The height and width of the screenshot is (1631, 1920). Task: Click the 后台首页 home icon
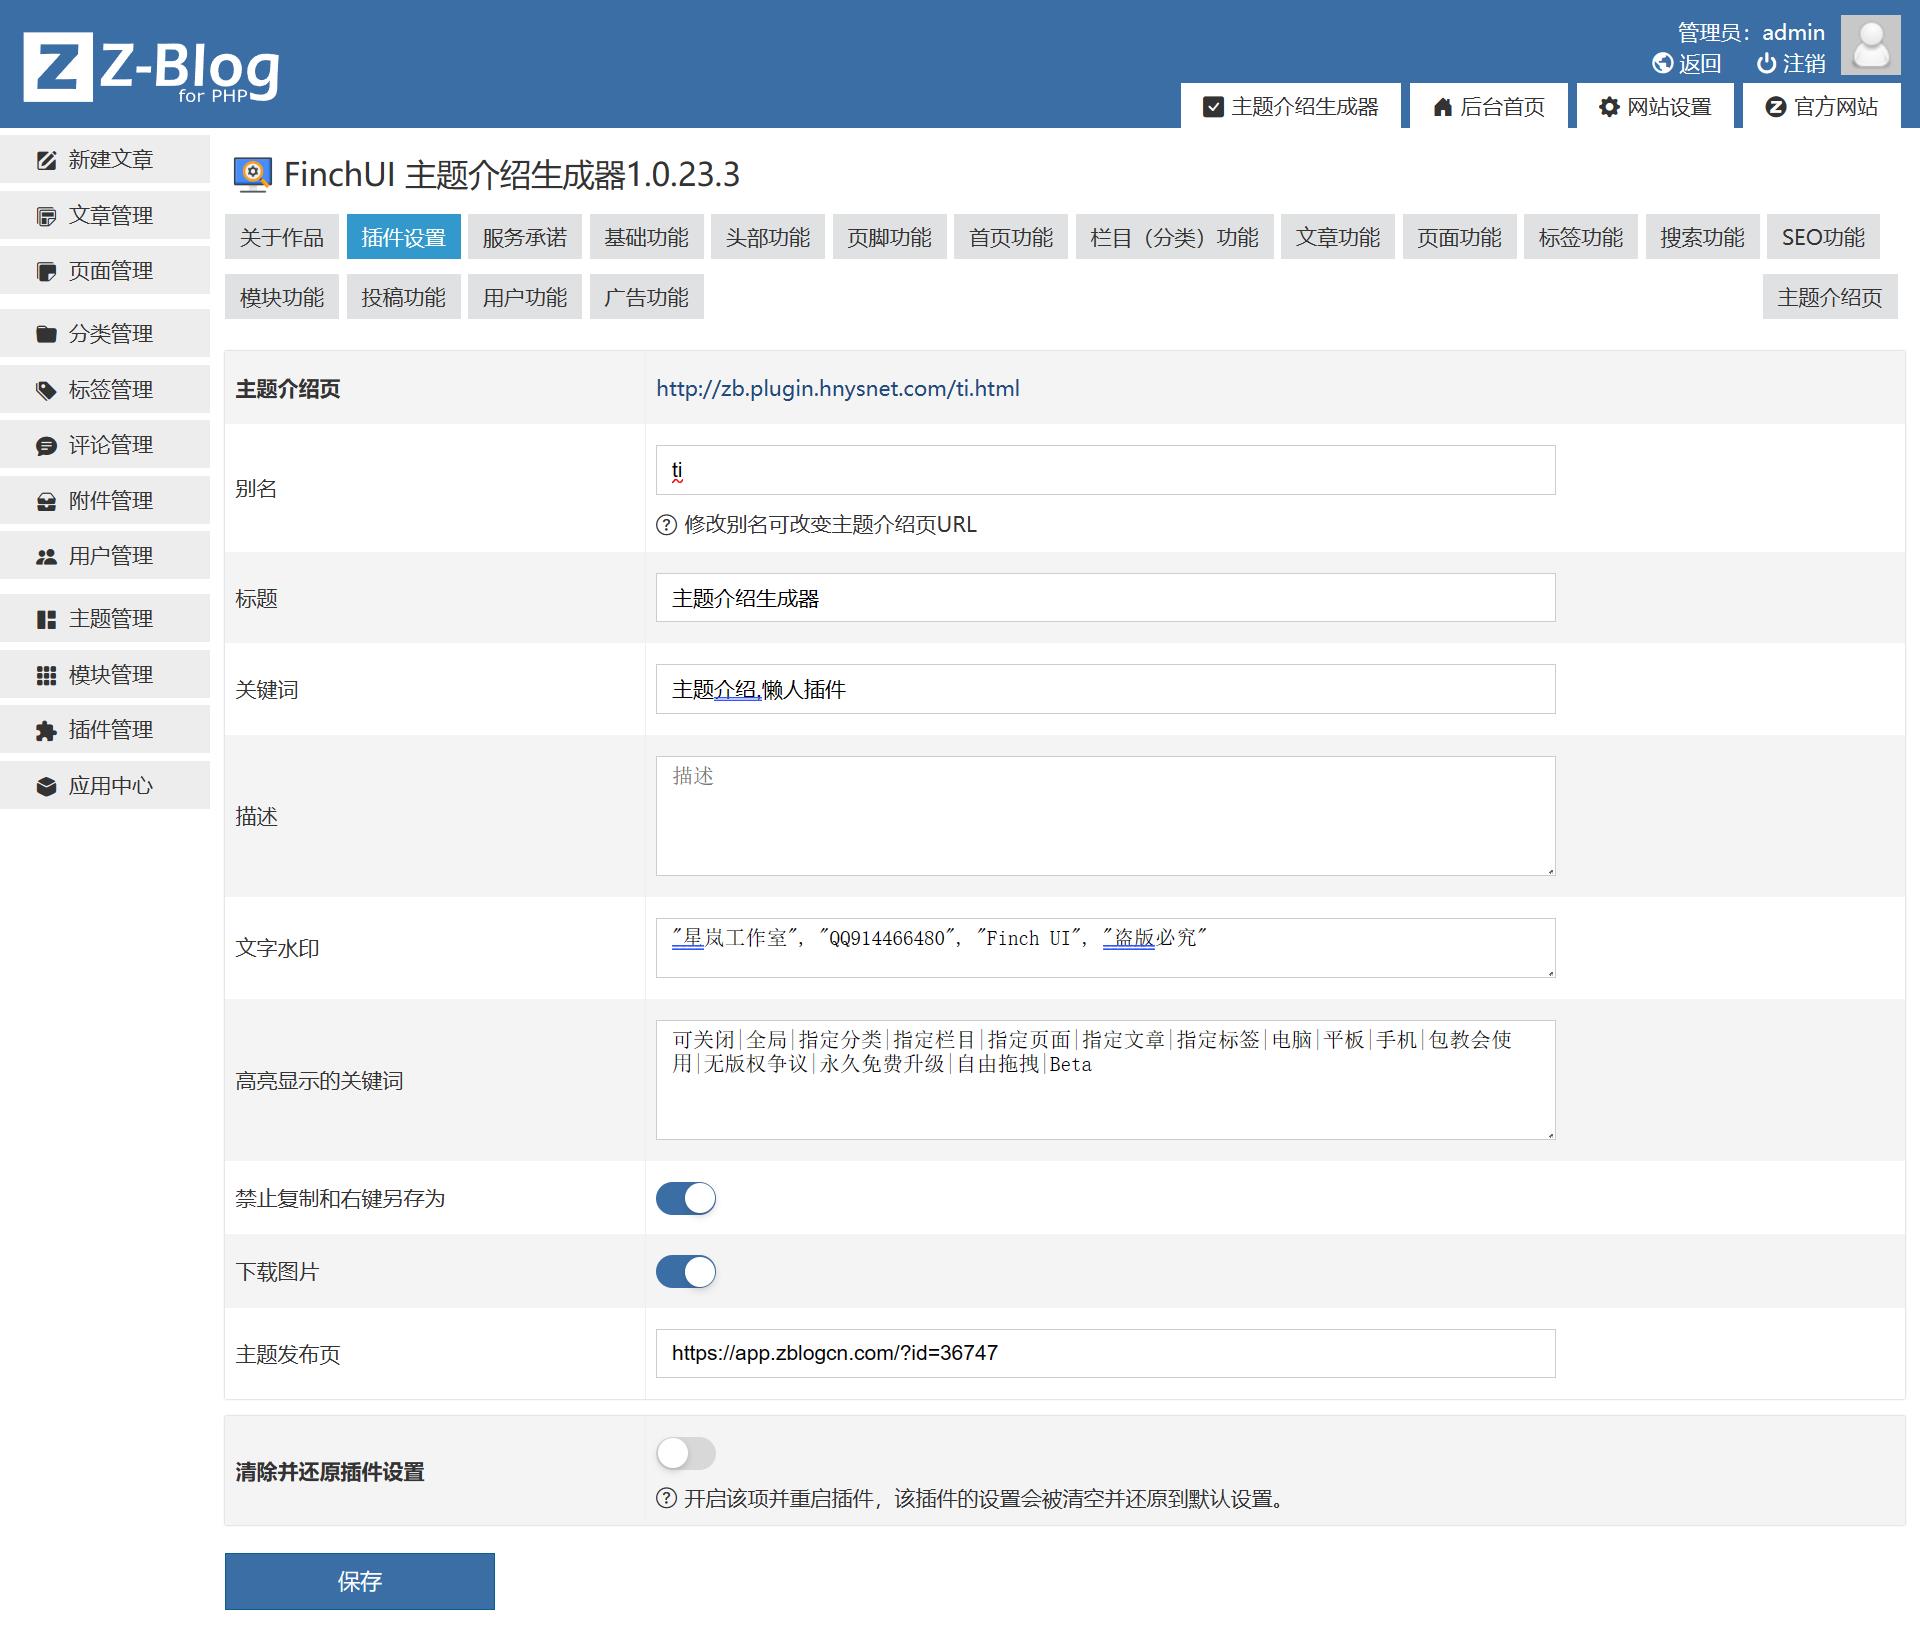tap(1442, 107)
